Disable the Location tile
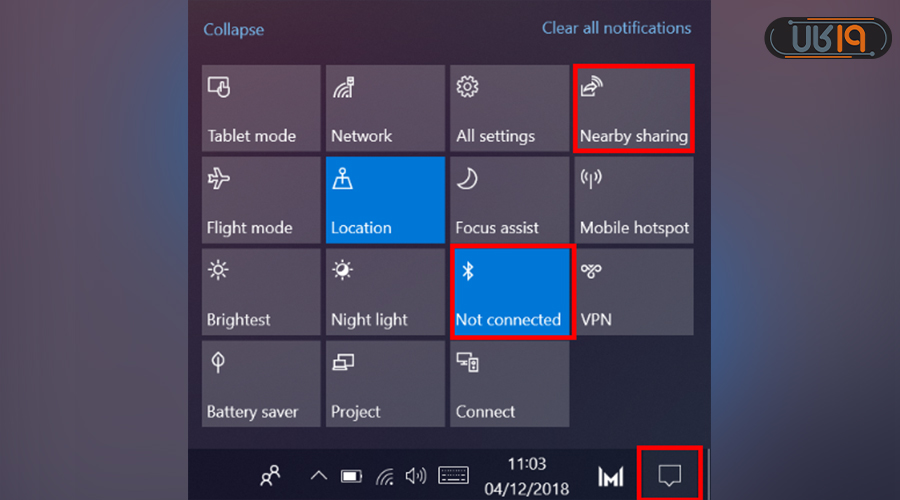 385,200
